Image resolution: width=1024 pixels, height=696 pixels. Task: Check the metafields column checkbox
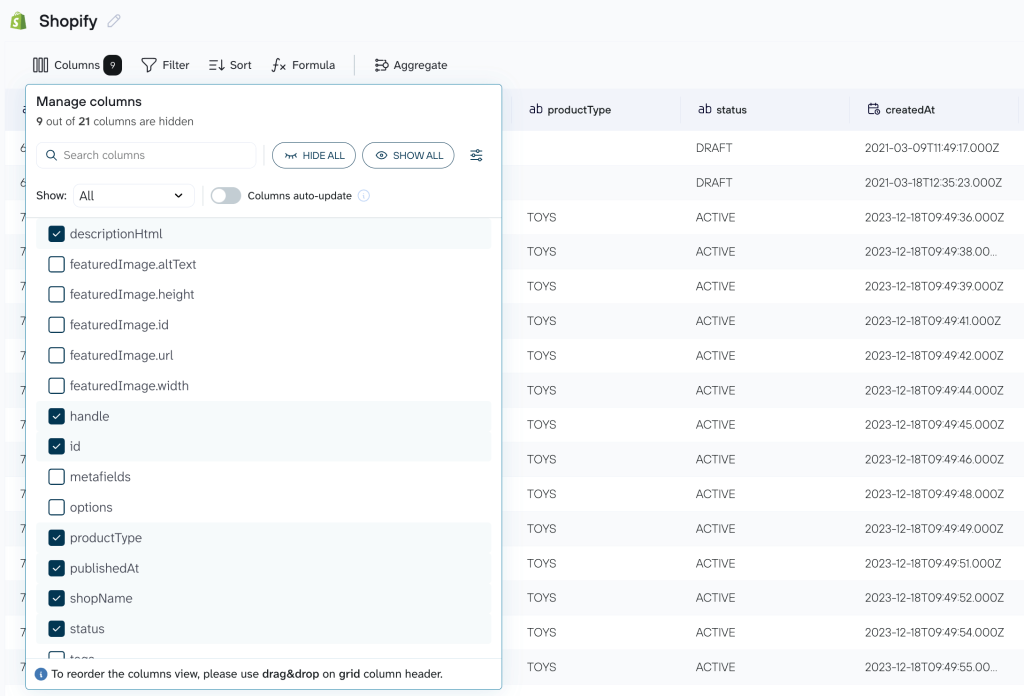click(57, 477)
